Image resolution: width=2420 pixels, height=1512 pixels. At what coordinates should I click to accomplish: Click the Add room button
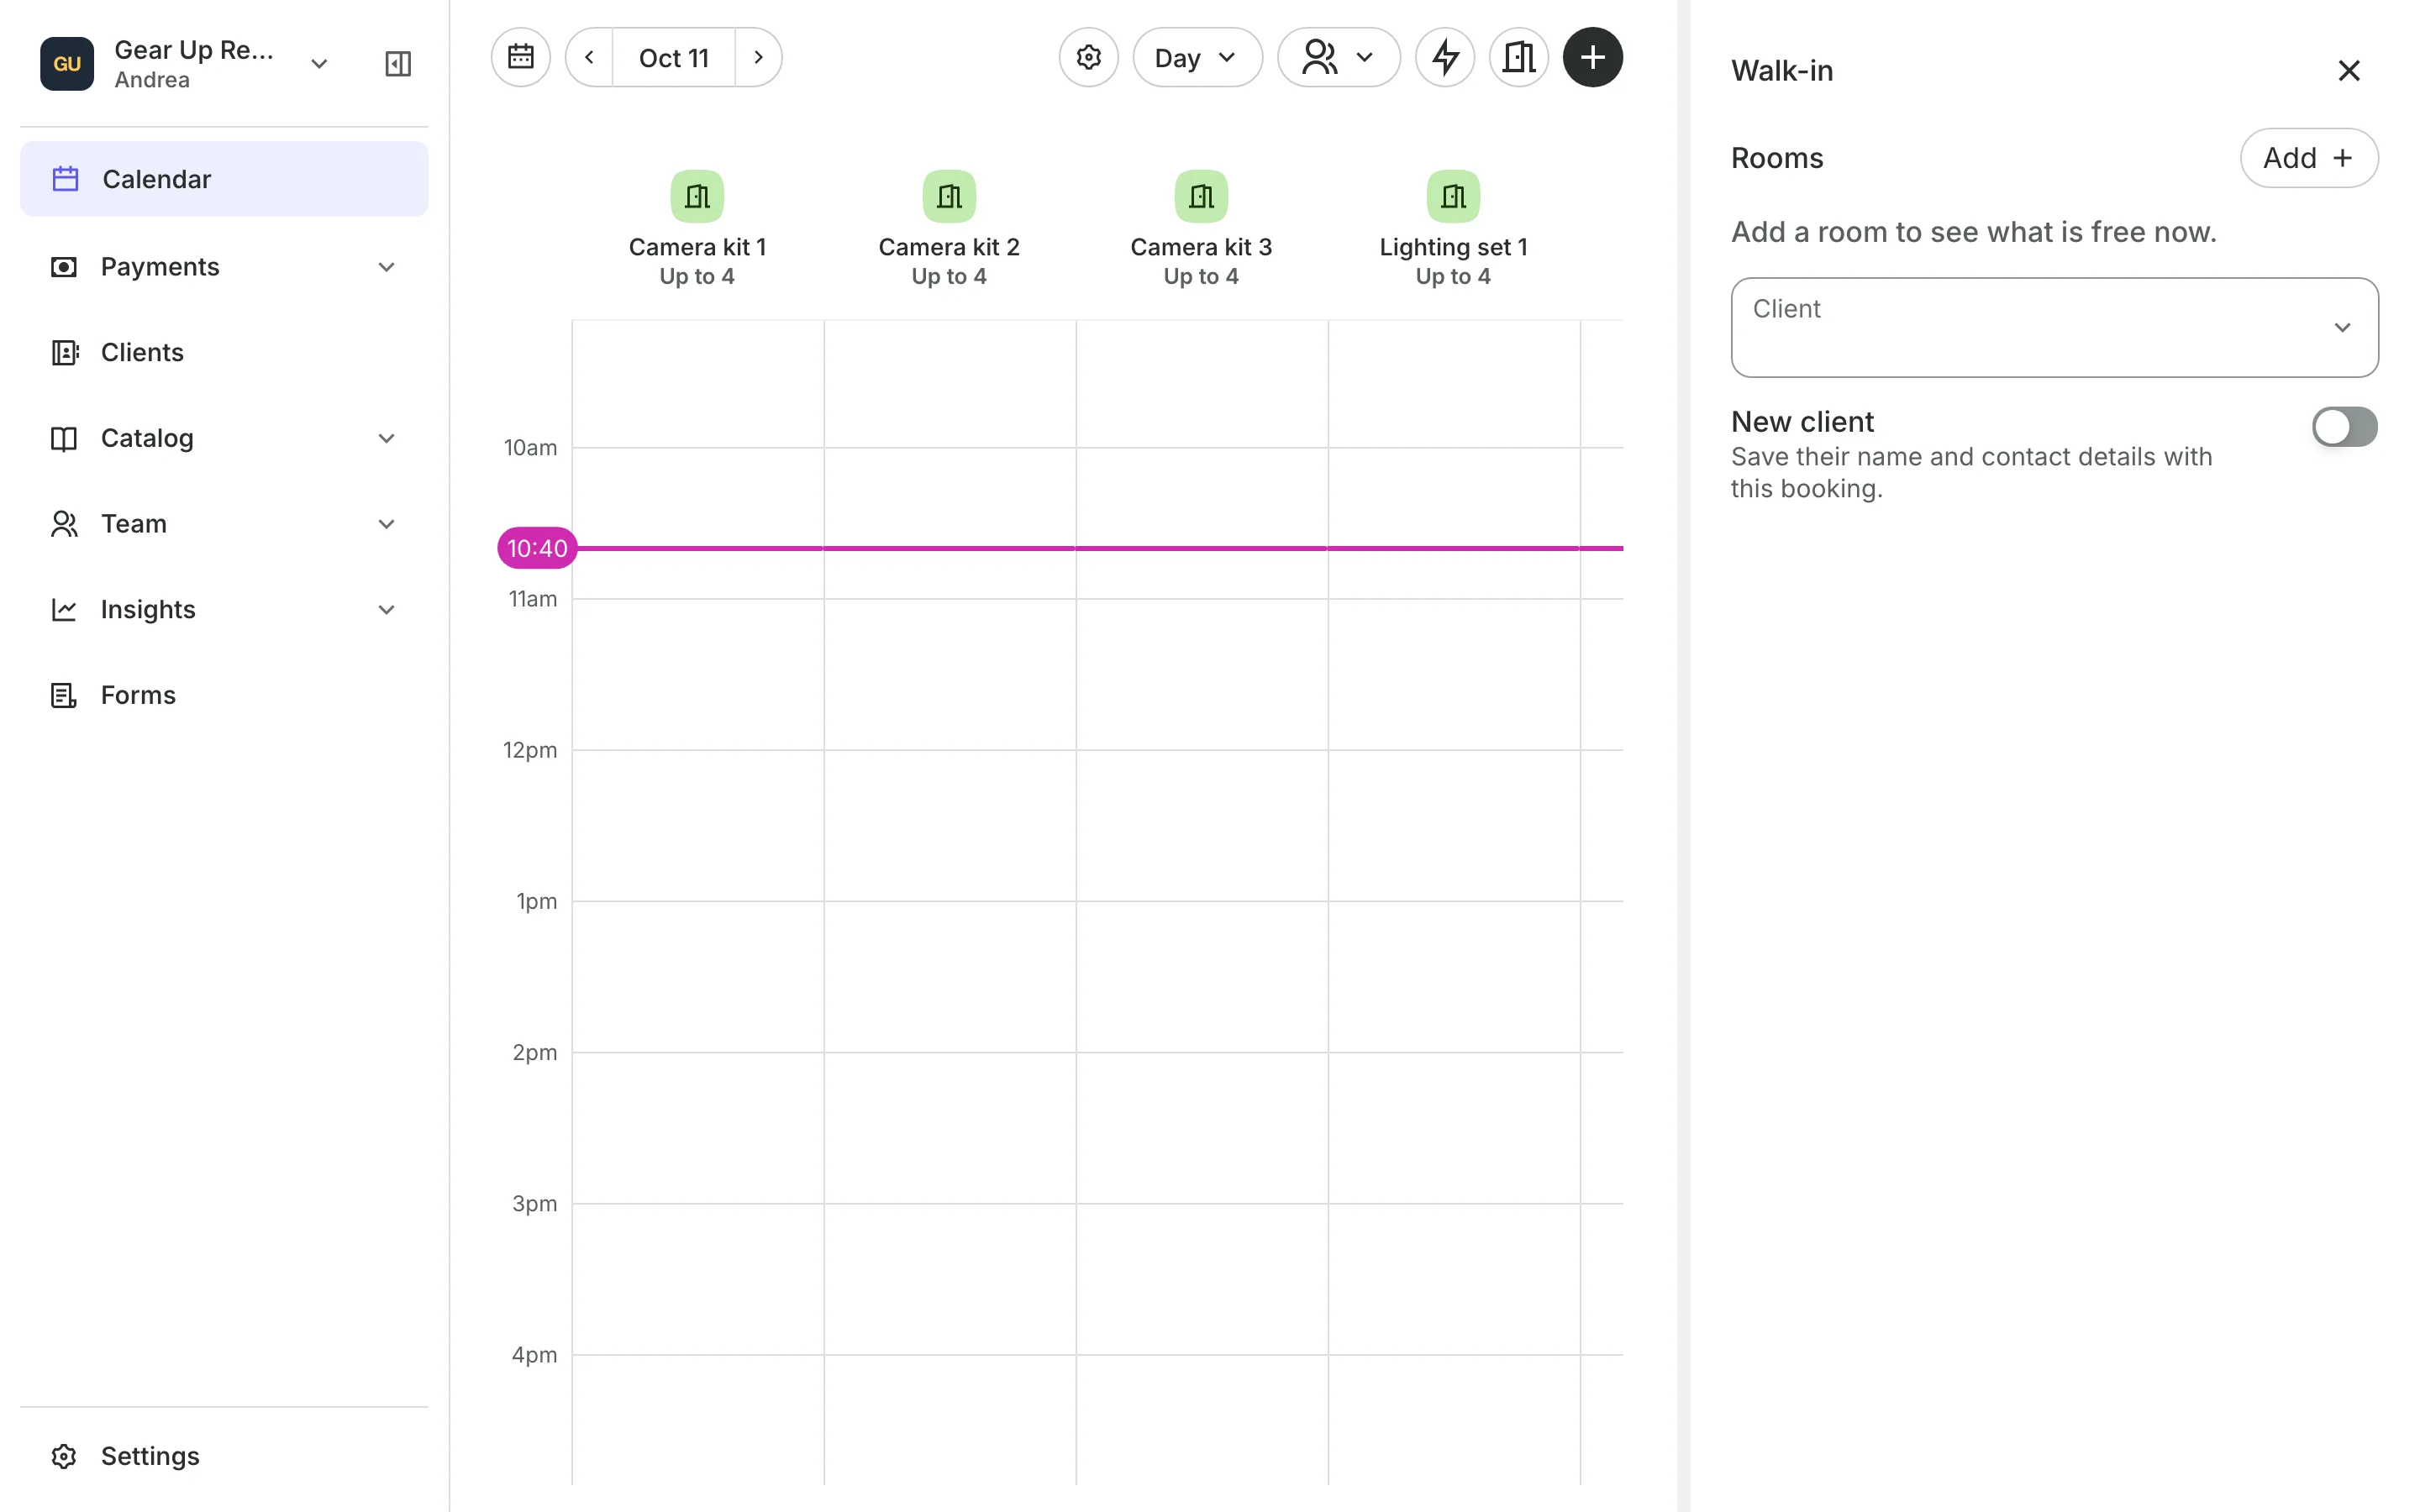[x=2309, y=158]
